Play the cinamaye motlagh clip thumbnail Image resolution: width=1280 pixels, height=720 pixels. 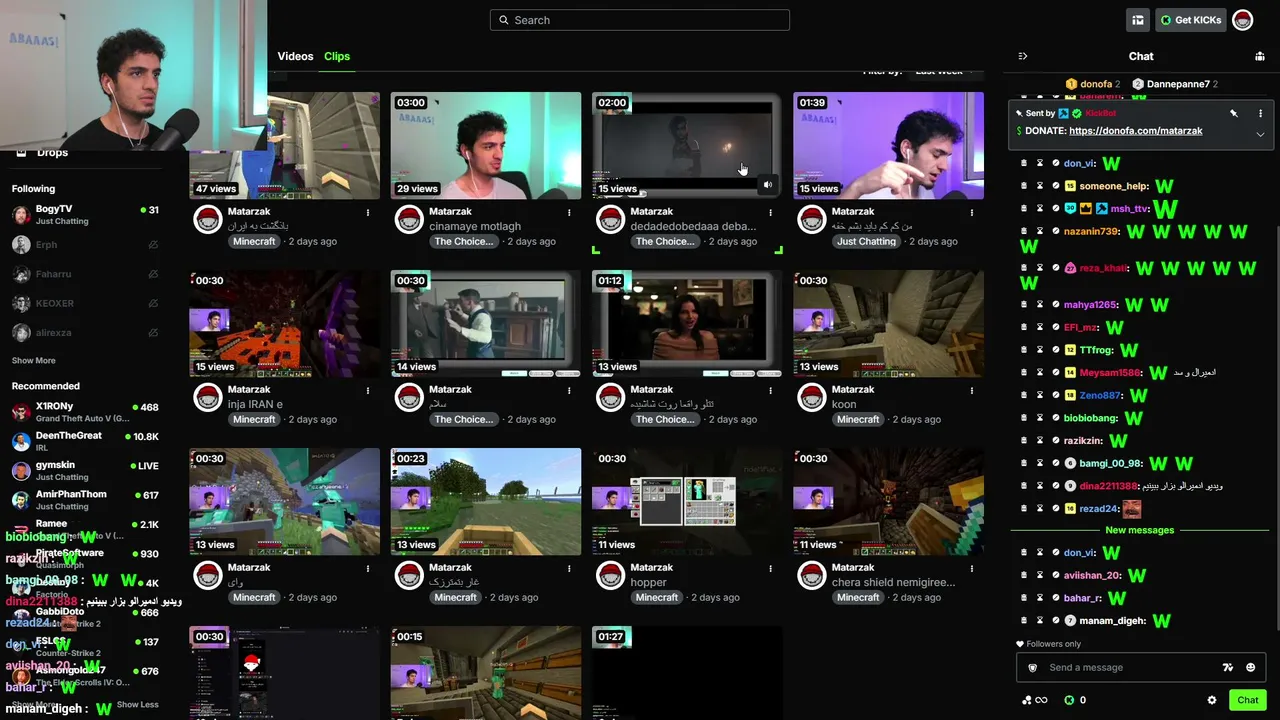486,146
